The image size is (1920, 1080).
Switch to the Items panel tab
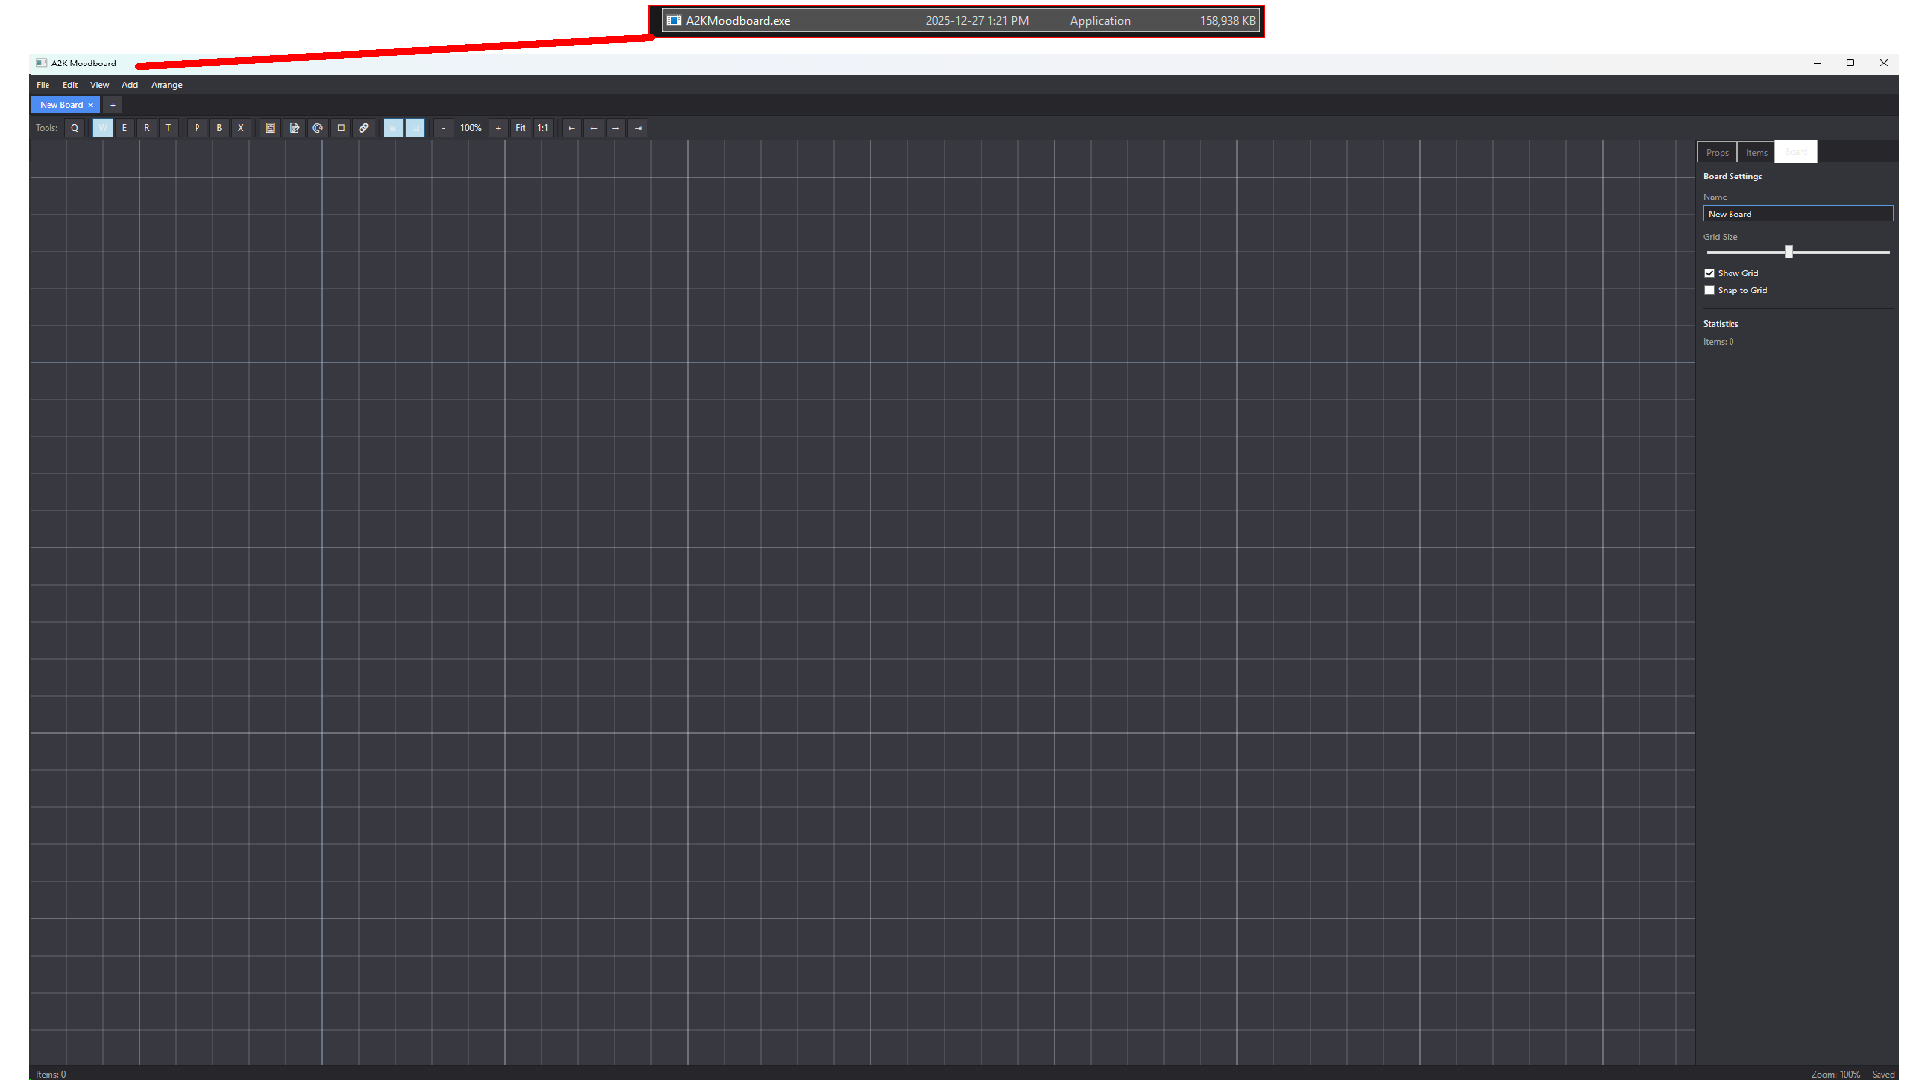click(1756, 152)
